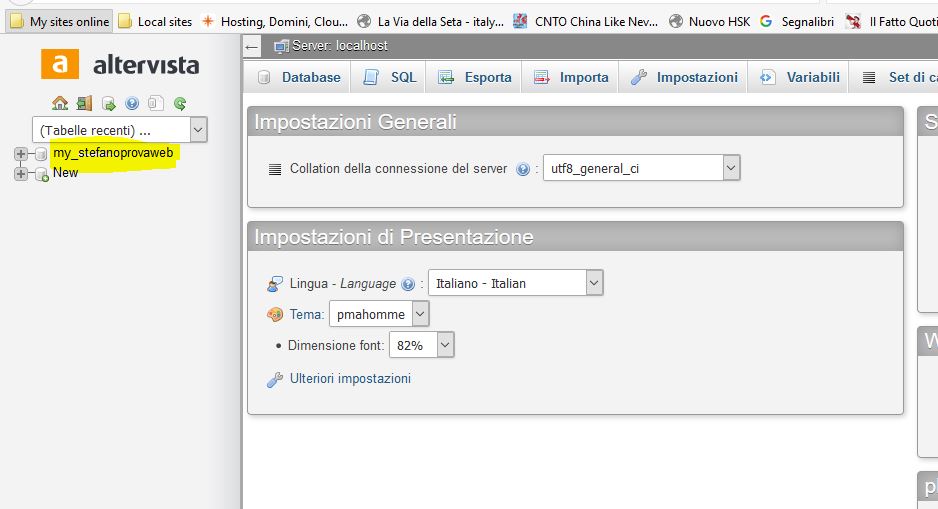Expand the New tree node
938x509 pixels.
21,173
